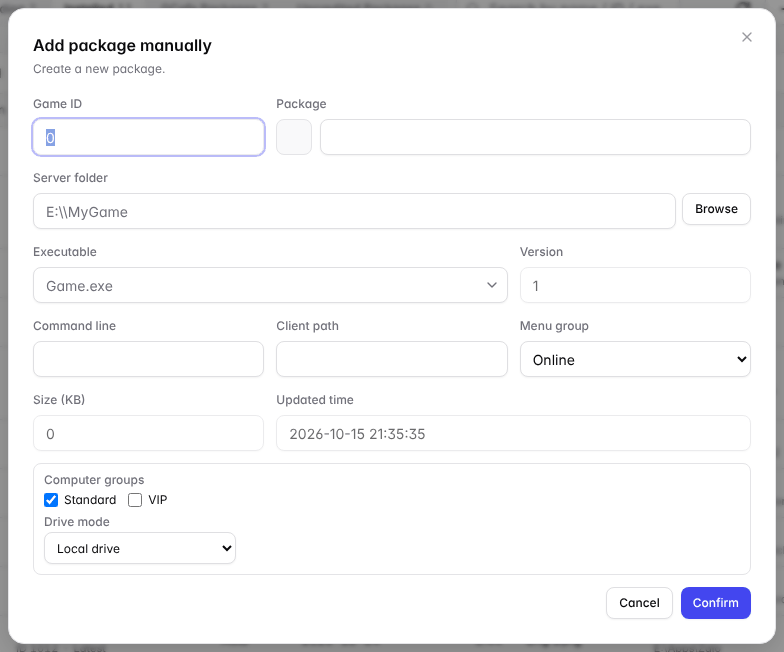Click the Client path input field

(x=392, y=359)
